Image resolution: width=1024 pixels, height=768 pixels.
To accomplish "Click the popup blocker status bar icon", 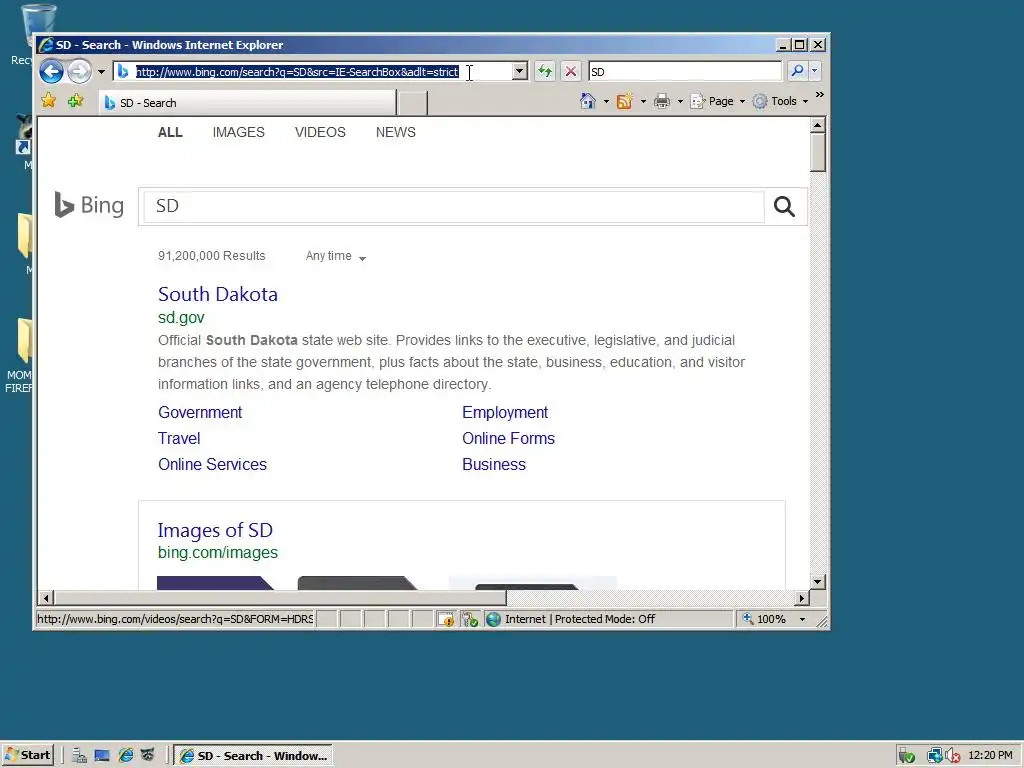I will pos(447,619).
